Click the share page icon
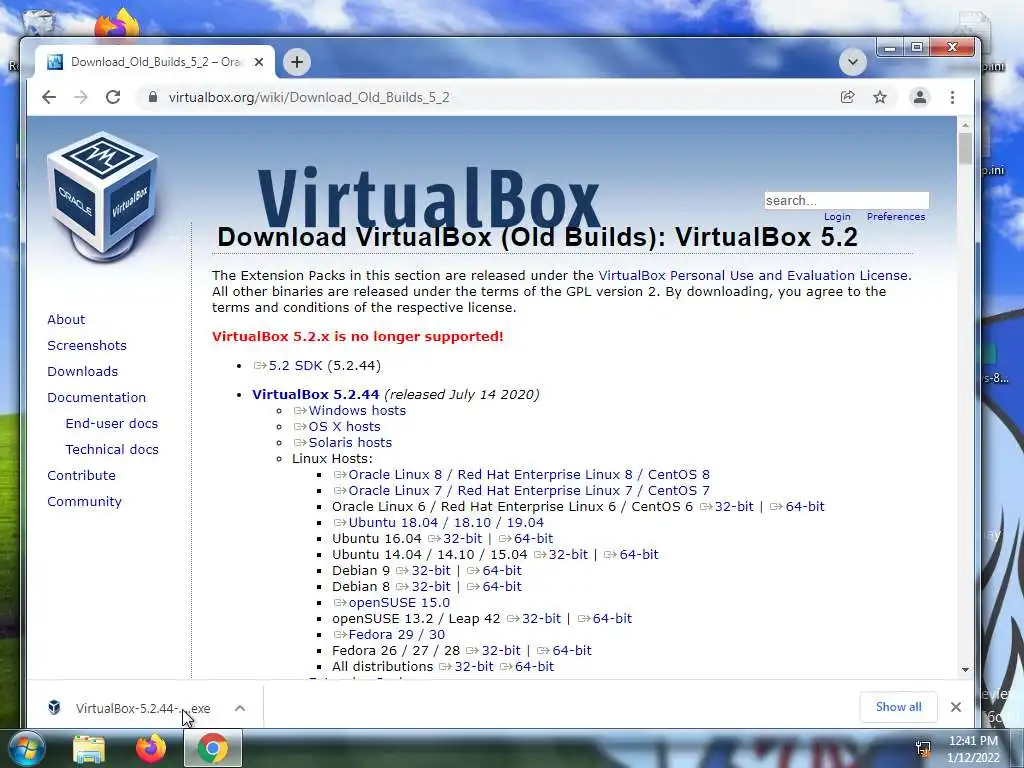The image size is (1024, 768). click(848, 97)
